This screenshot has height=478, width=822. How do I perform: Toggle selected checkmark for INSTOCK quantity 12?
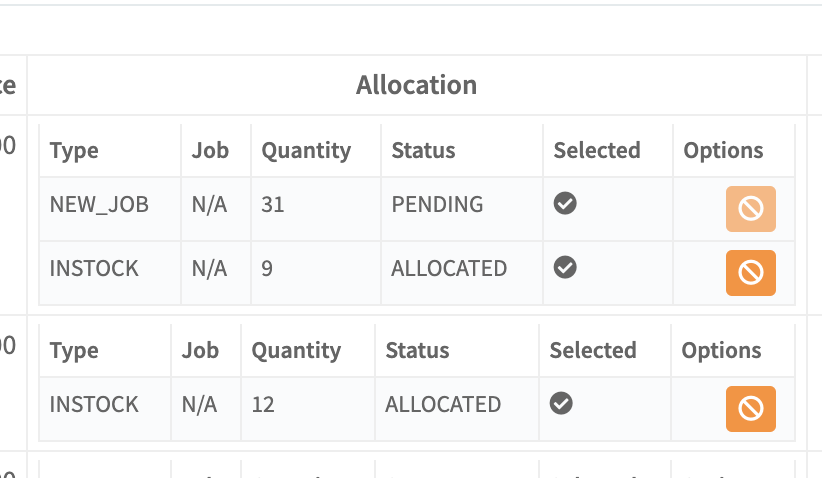561,403
